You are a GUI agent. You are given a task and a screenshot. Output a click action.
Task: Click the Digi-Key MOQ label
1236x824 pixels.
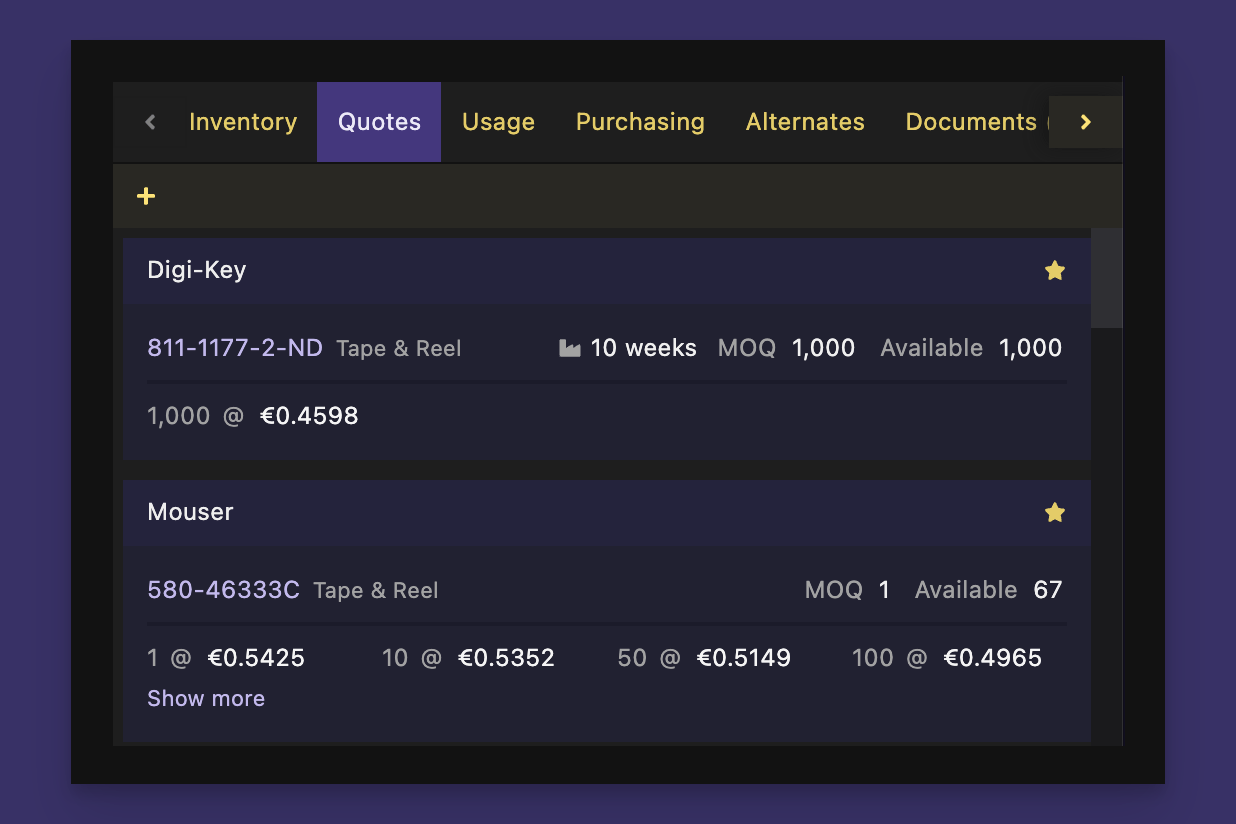(x=747, y=348)
